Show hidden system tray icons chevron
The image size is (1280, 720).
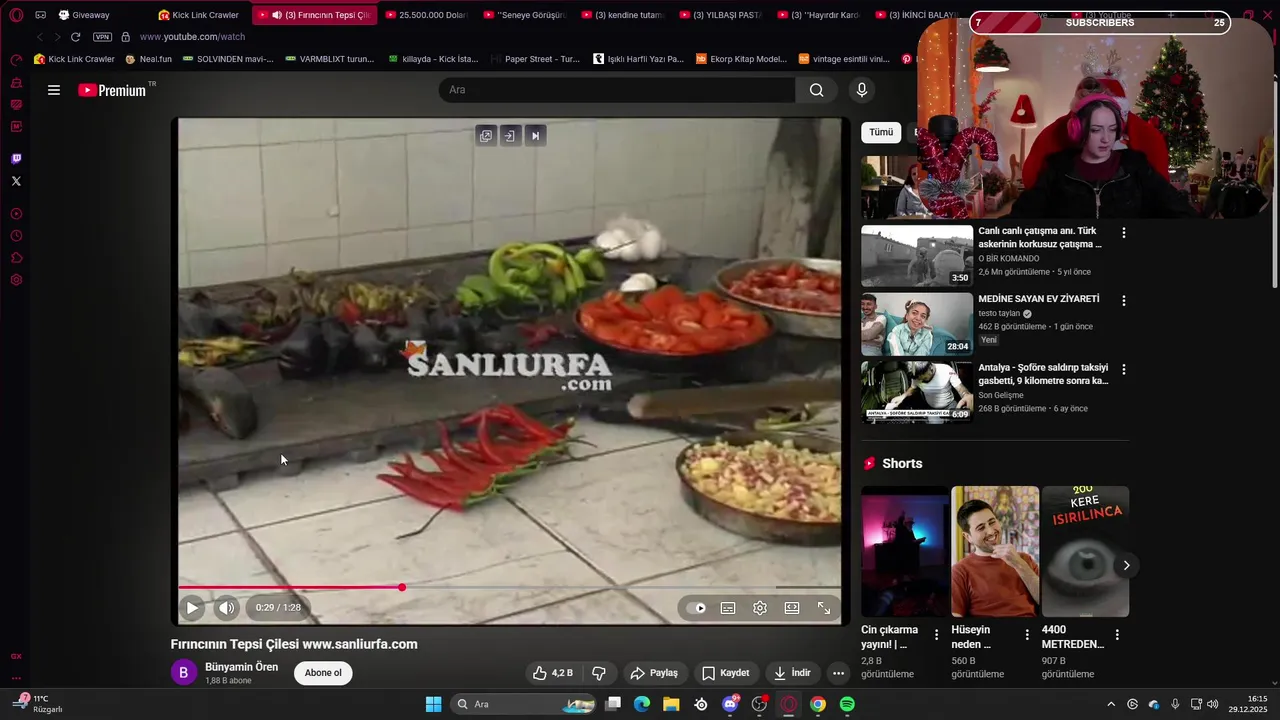1110,704
